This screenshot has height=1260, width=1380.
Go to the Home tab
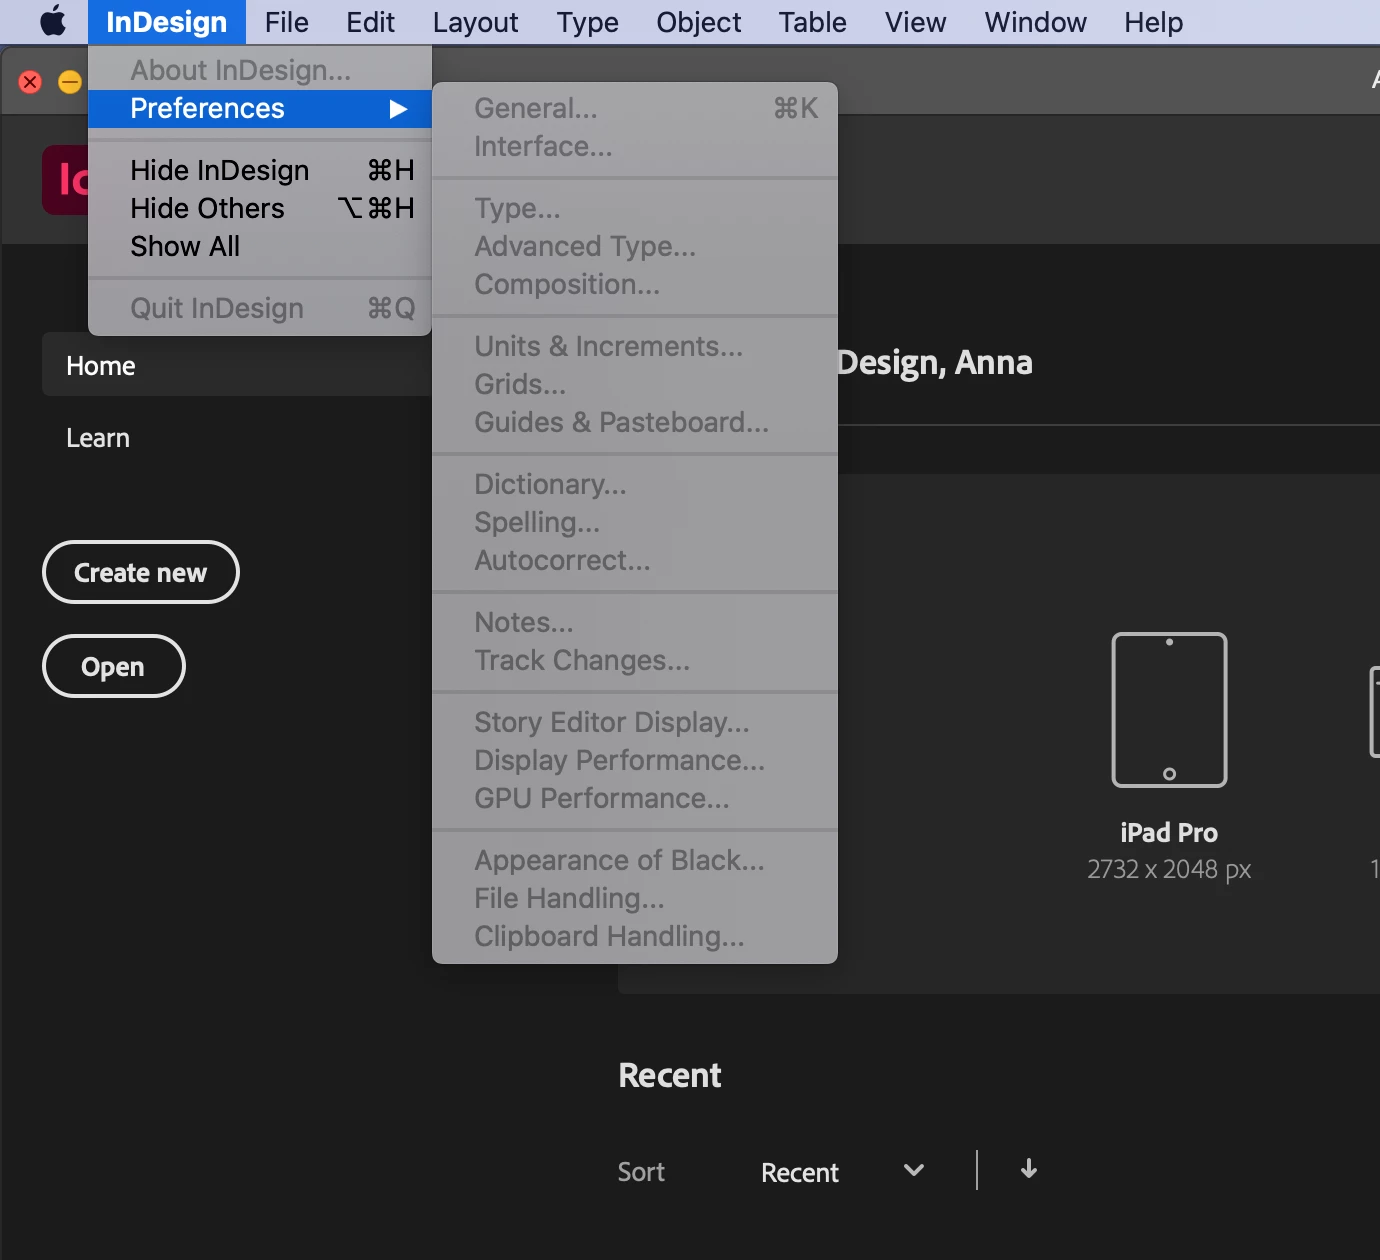(236, 366)
